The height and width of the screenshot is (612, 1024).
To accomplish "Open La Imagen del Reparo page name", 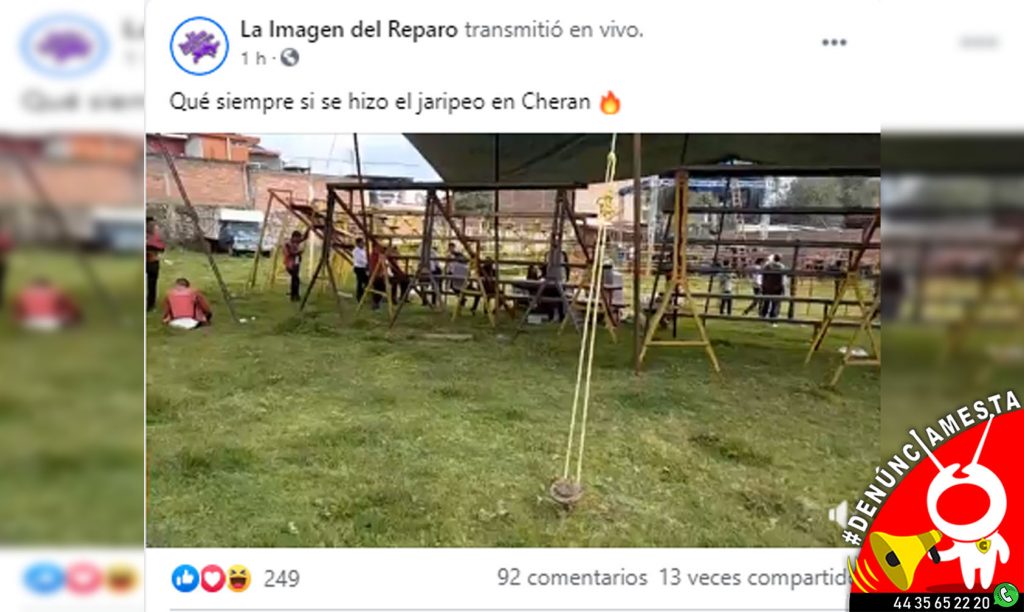I will (350, 29).
